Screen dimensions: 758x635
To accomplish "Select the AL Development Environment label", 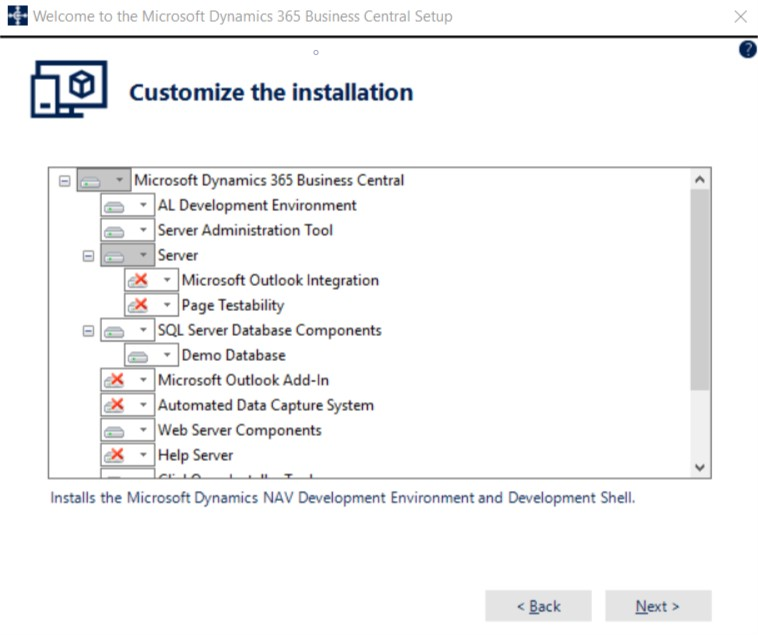I will (257, 206).
